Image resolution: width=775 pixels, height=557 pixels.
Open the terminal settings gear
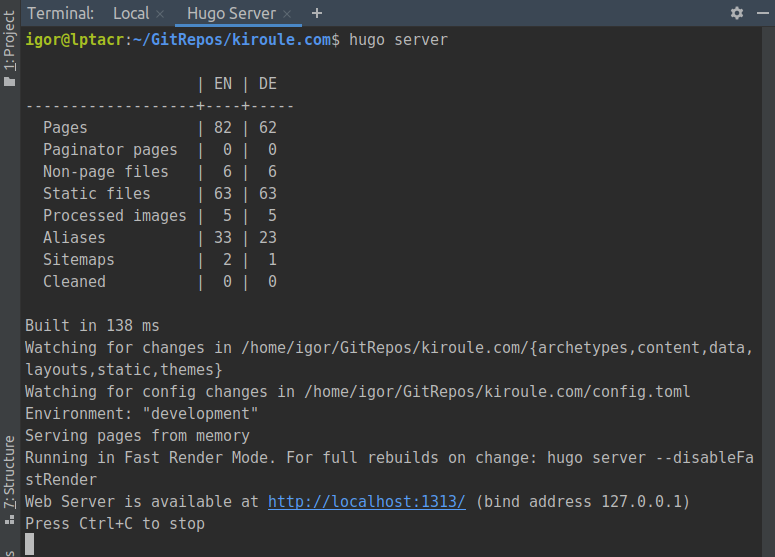pos(736,13)
